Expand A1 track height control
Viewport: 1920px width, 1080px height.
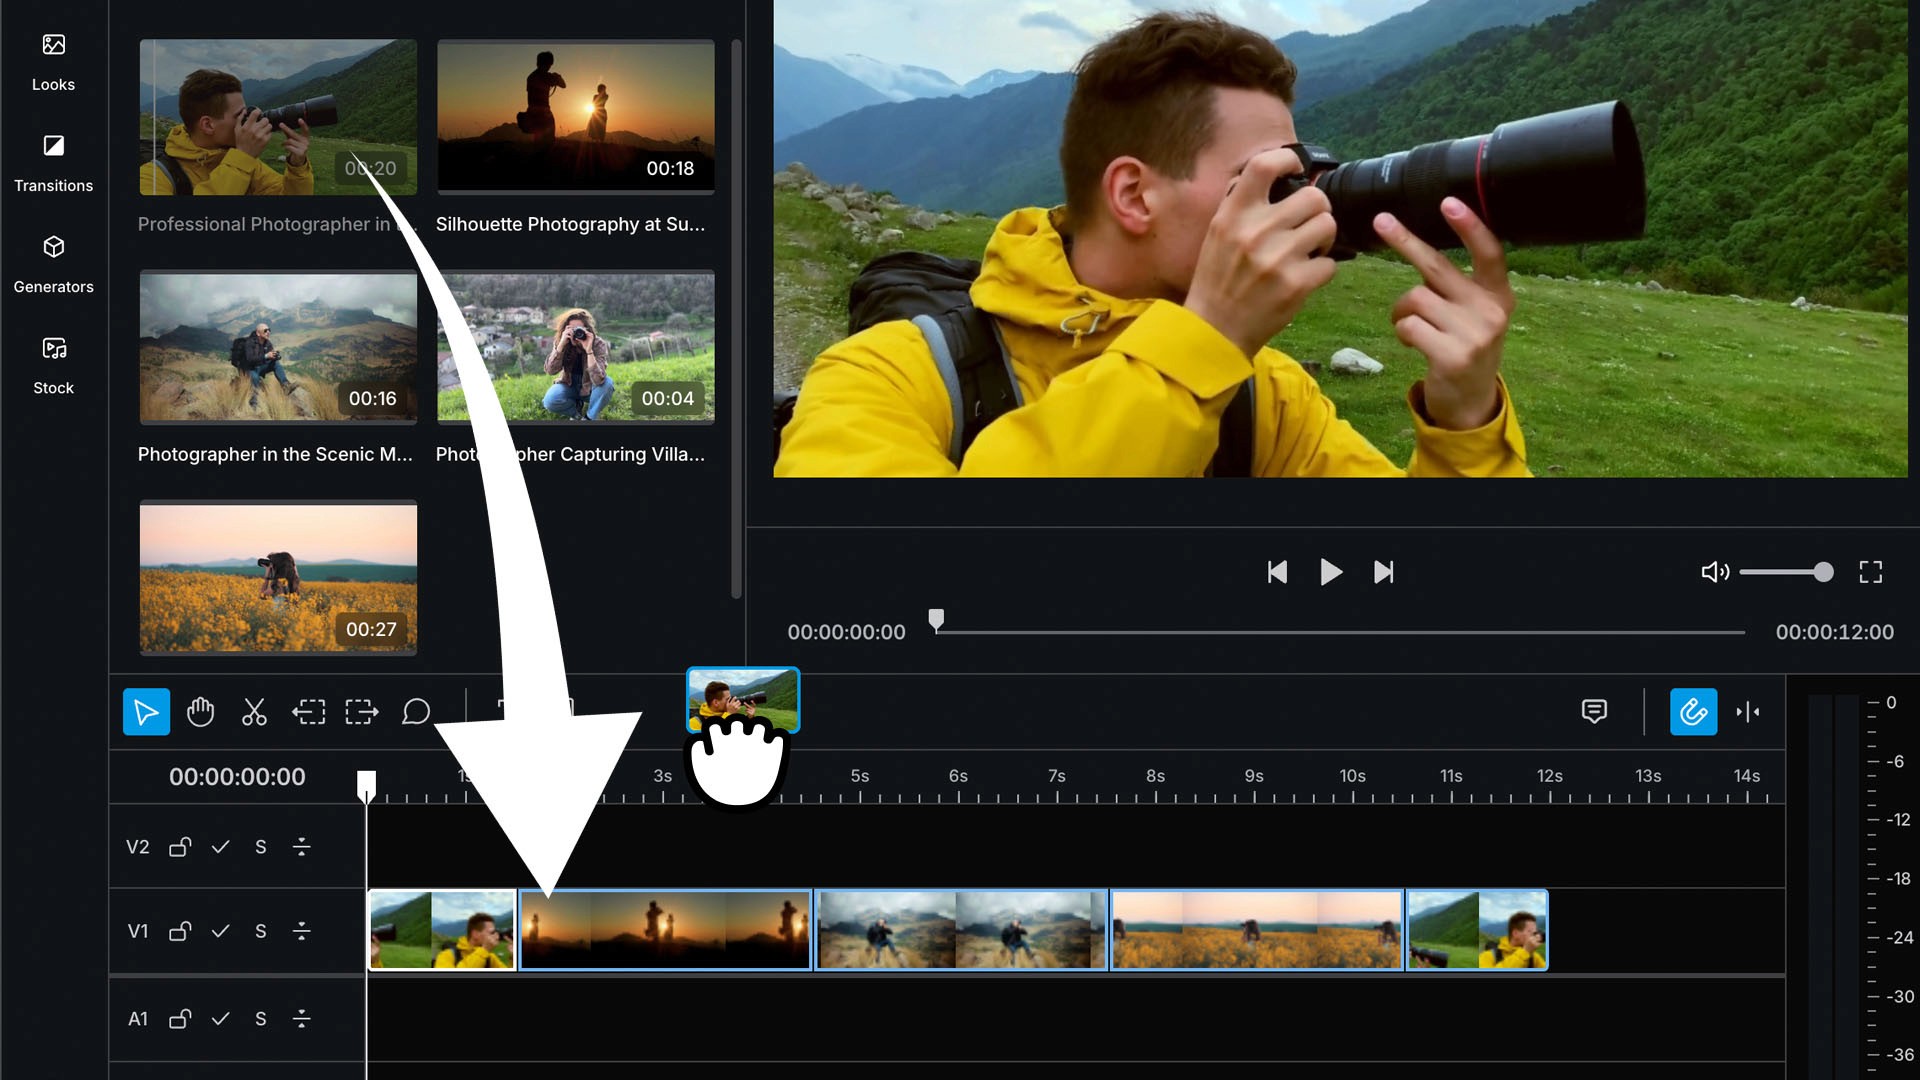pyautogui.click(x=301, y=1019)
